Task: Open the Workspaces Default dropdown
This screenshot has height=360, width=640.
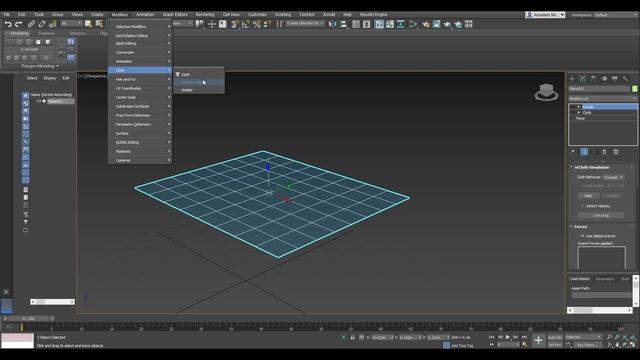Action: (616, 15)
